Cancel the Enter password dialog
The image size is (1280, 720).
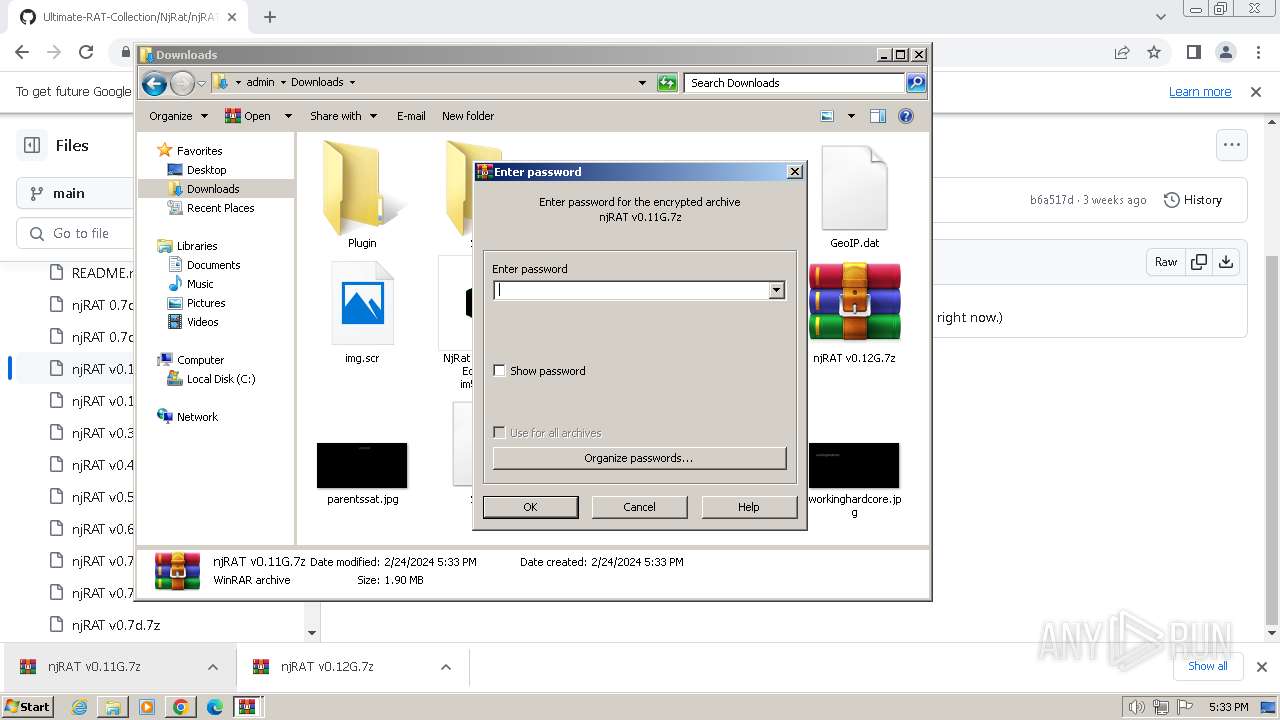[639, 507]
